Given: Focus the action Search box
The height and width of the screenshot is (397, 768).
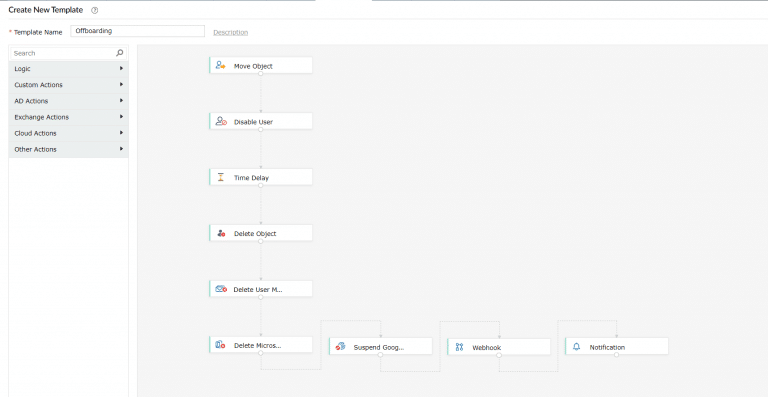Looking at the screenshot, I should click(69, 53).
